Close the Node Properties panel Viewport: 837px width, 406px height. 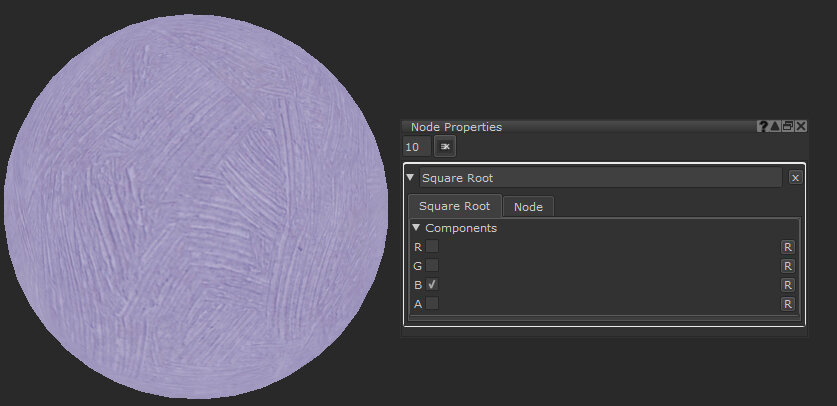(x=800, y=127)
